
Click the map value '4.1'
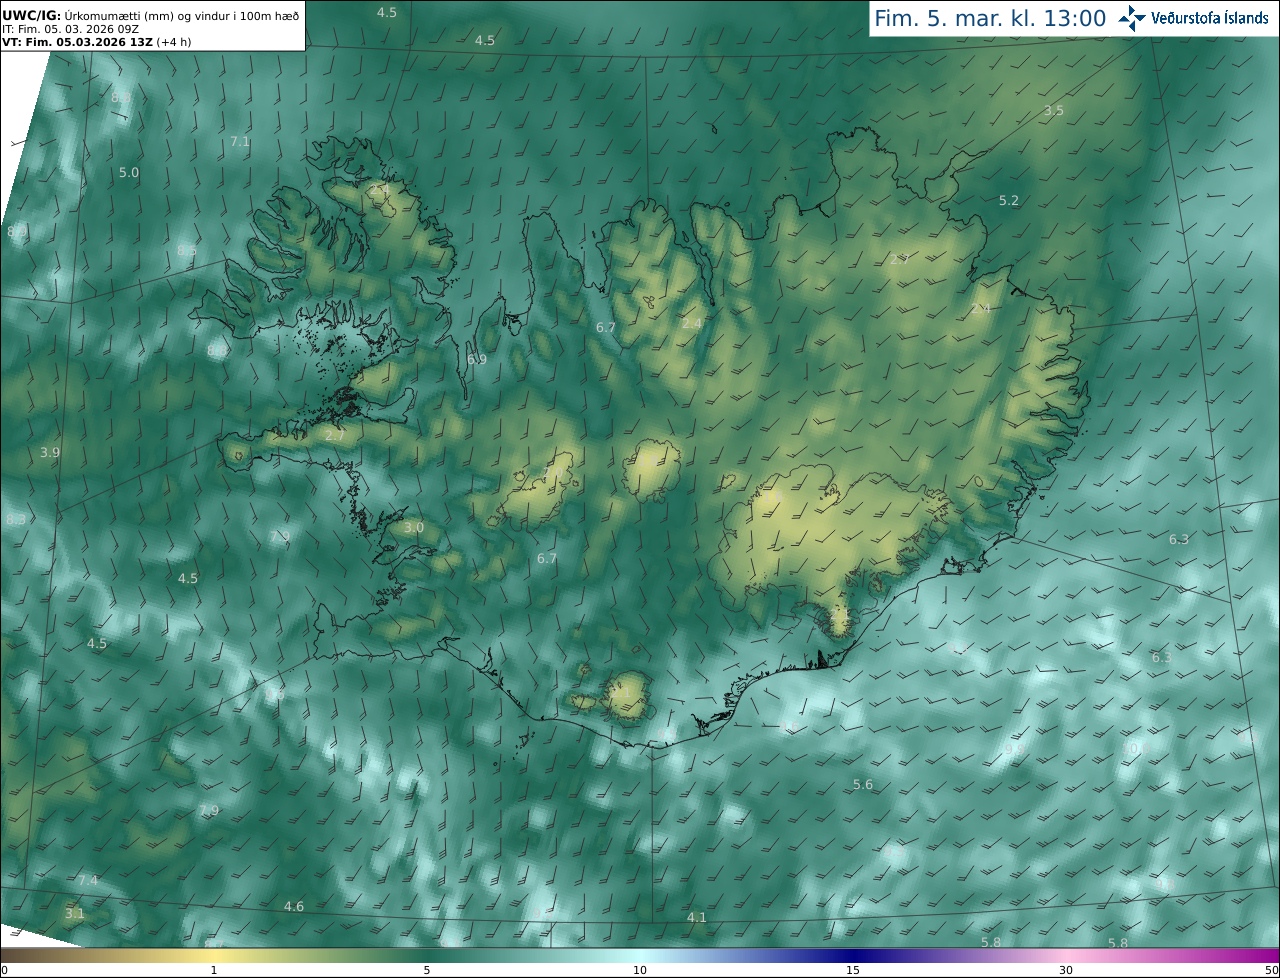point(697,918)
